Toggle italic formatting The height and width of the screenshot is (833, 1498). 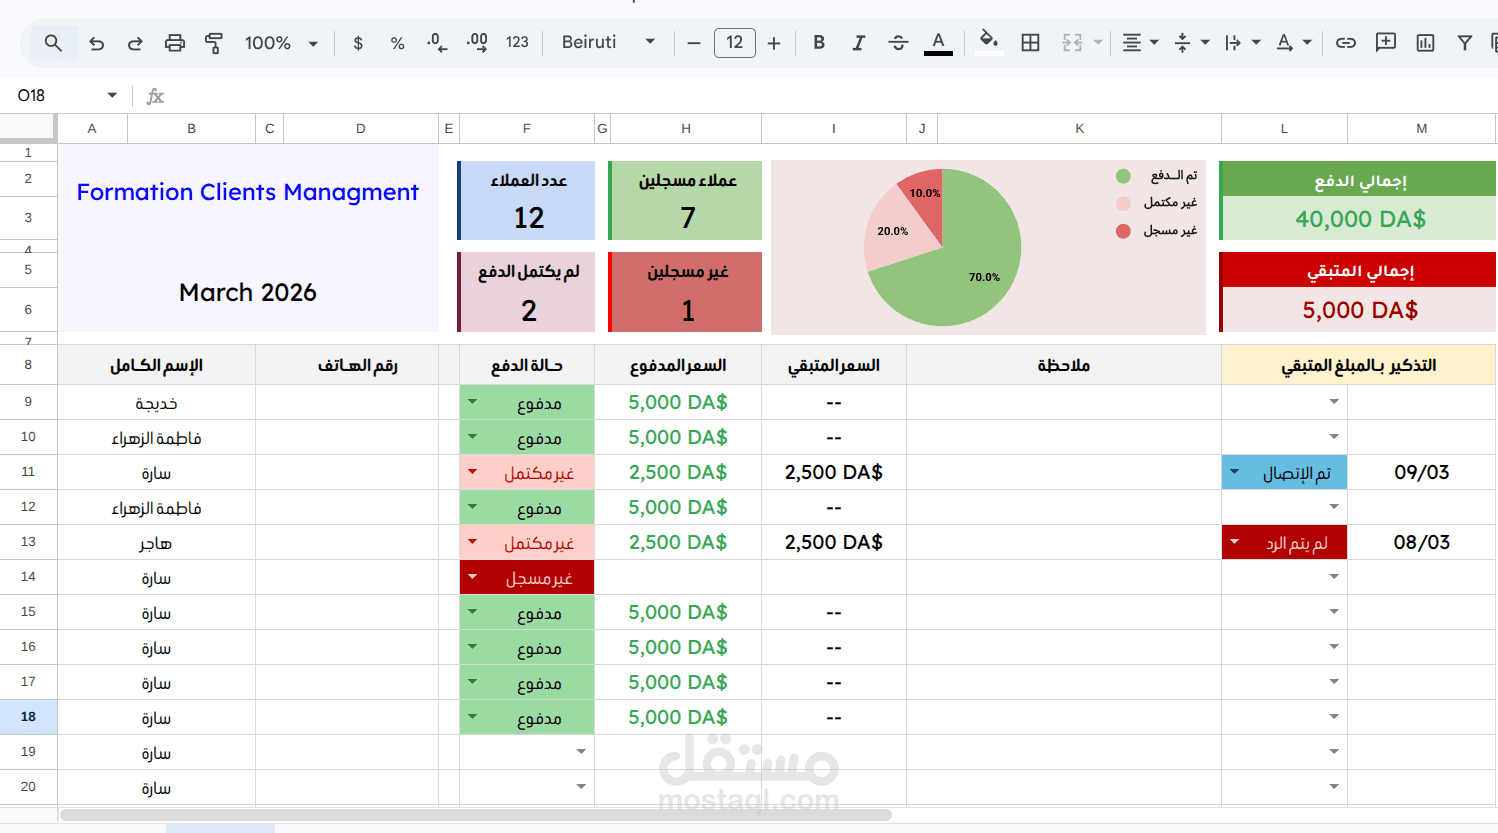pyautogui.click(x=858, y=43)
